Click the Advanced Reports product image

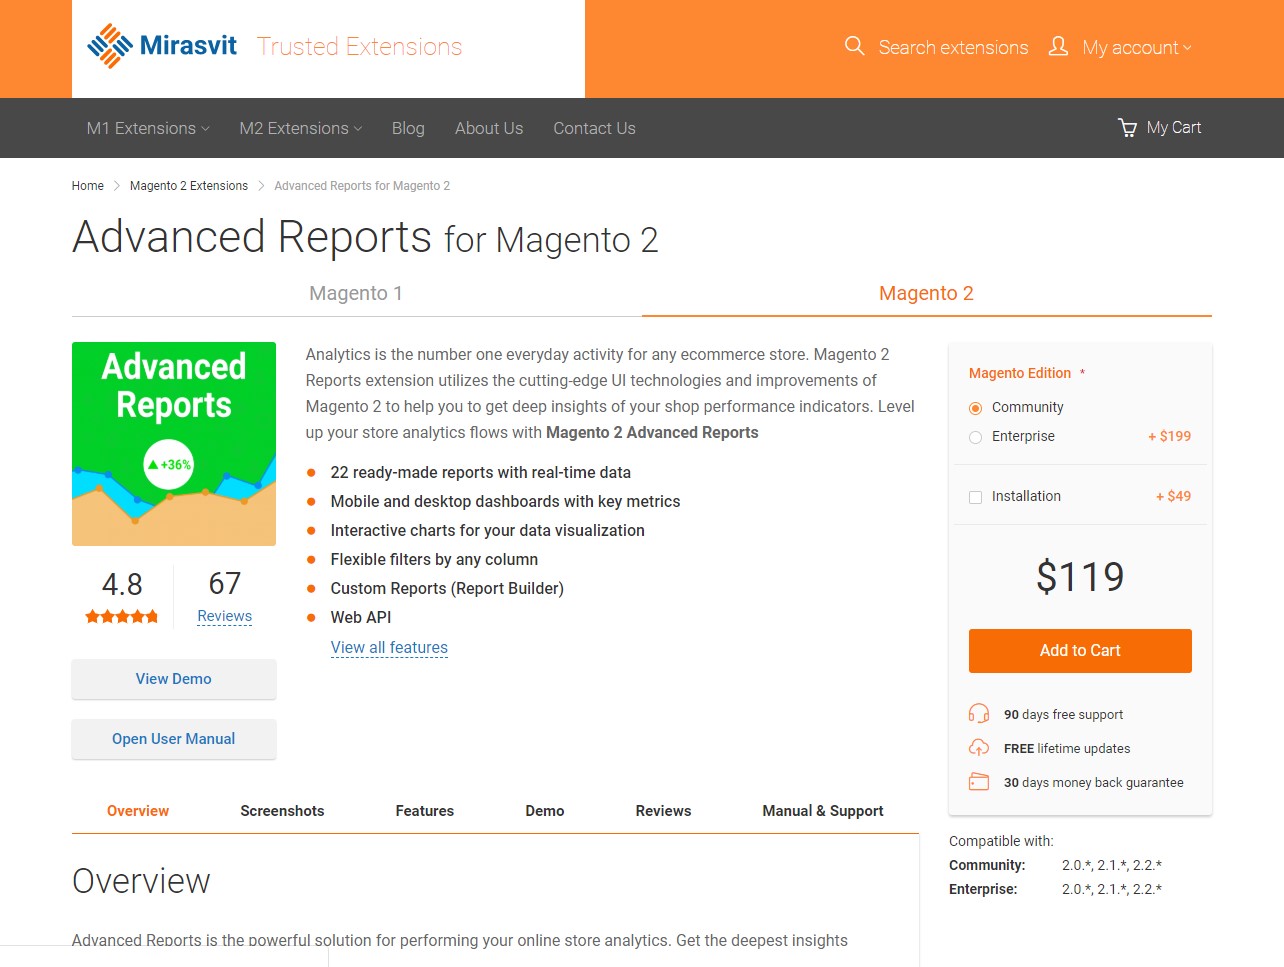tap(174, 444)
